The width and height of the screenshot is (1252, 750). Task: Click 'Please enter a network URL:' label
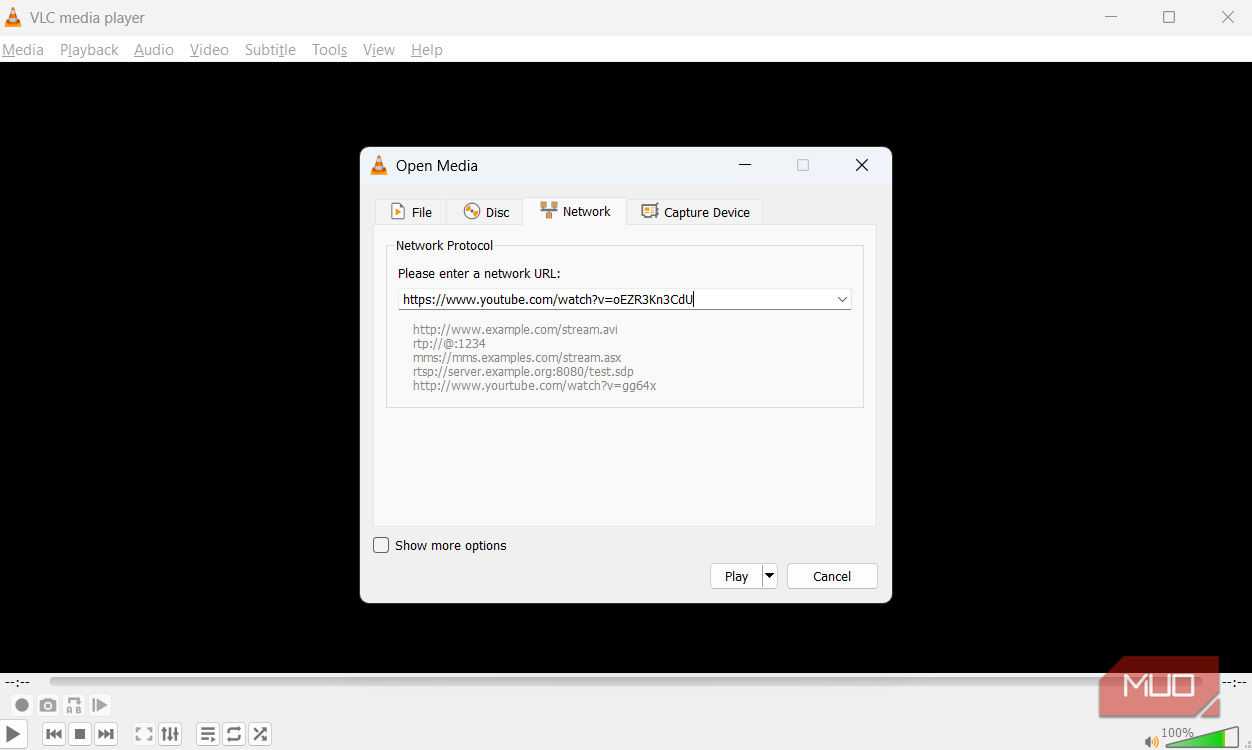[x=479, y=273]
